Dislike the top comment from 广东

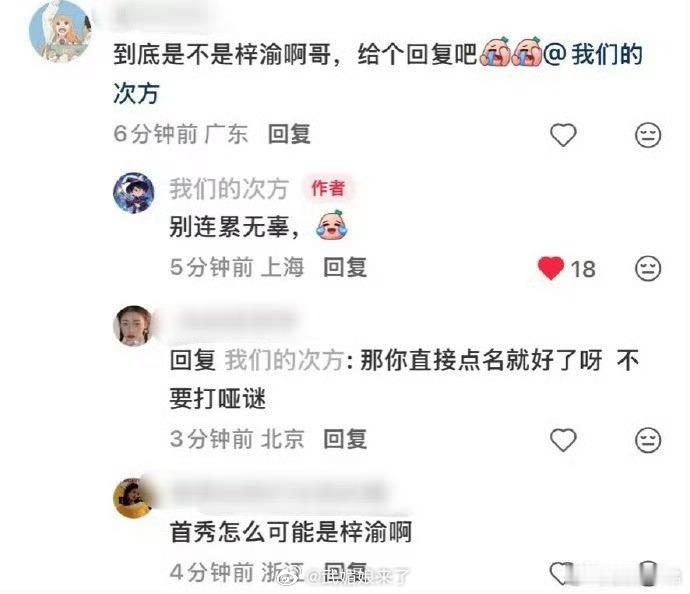click(x=648, y=135)
